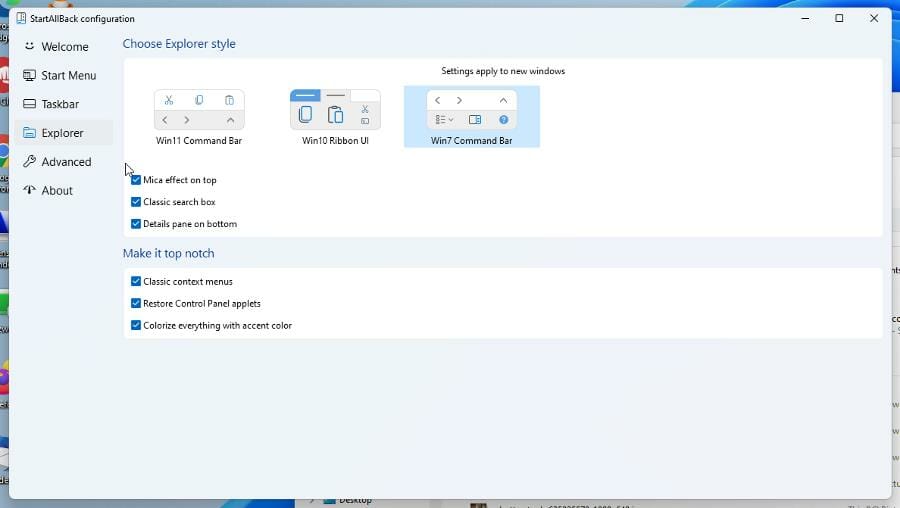Uncheck Colorize everything with accent color

[136, 325]
